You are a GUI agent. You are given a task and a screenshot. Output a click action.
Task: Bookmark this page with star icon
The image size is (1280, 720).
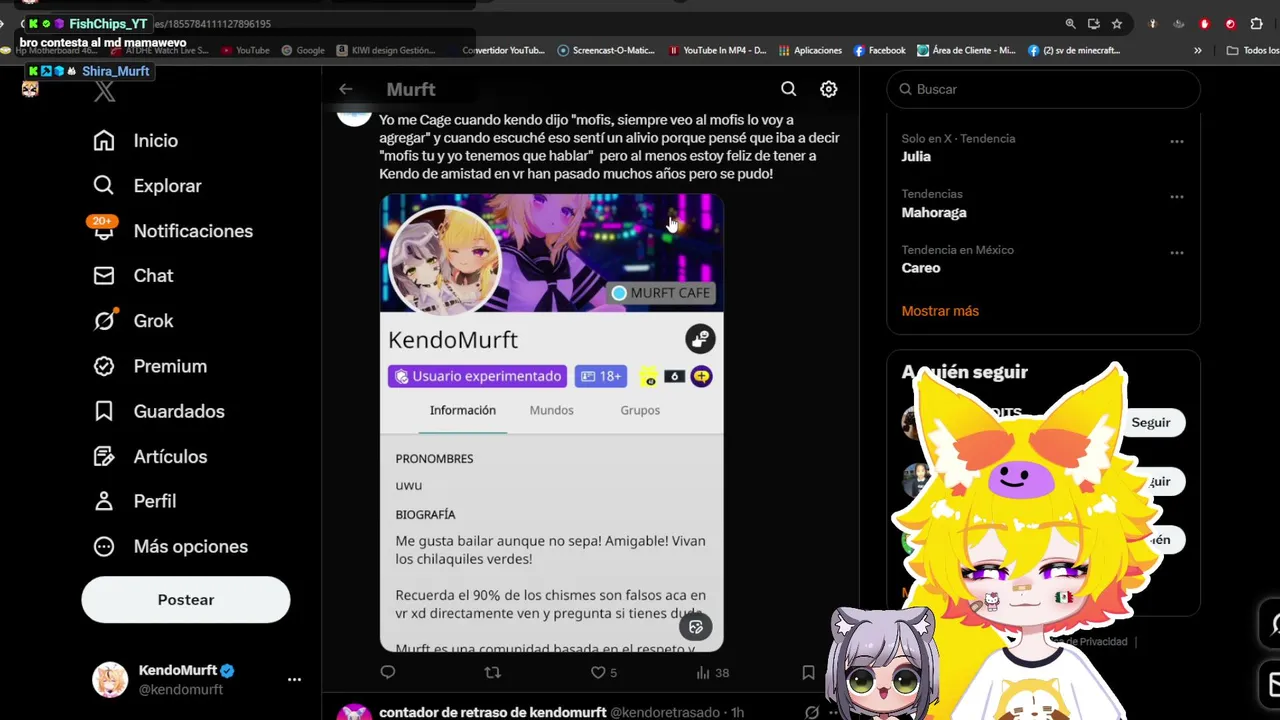(x=1117, y=24)
